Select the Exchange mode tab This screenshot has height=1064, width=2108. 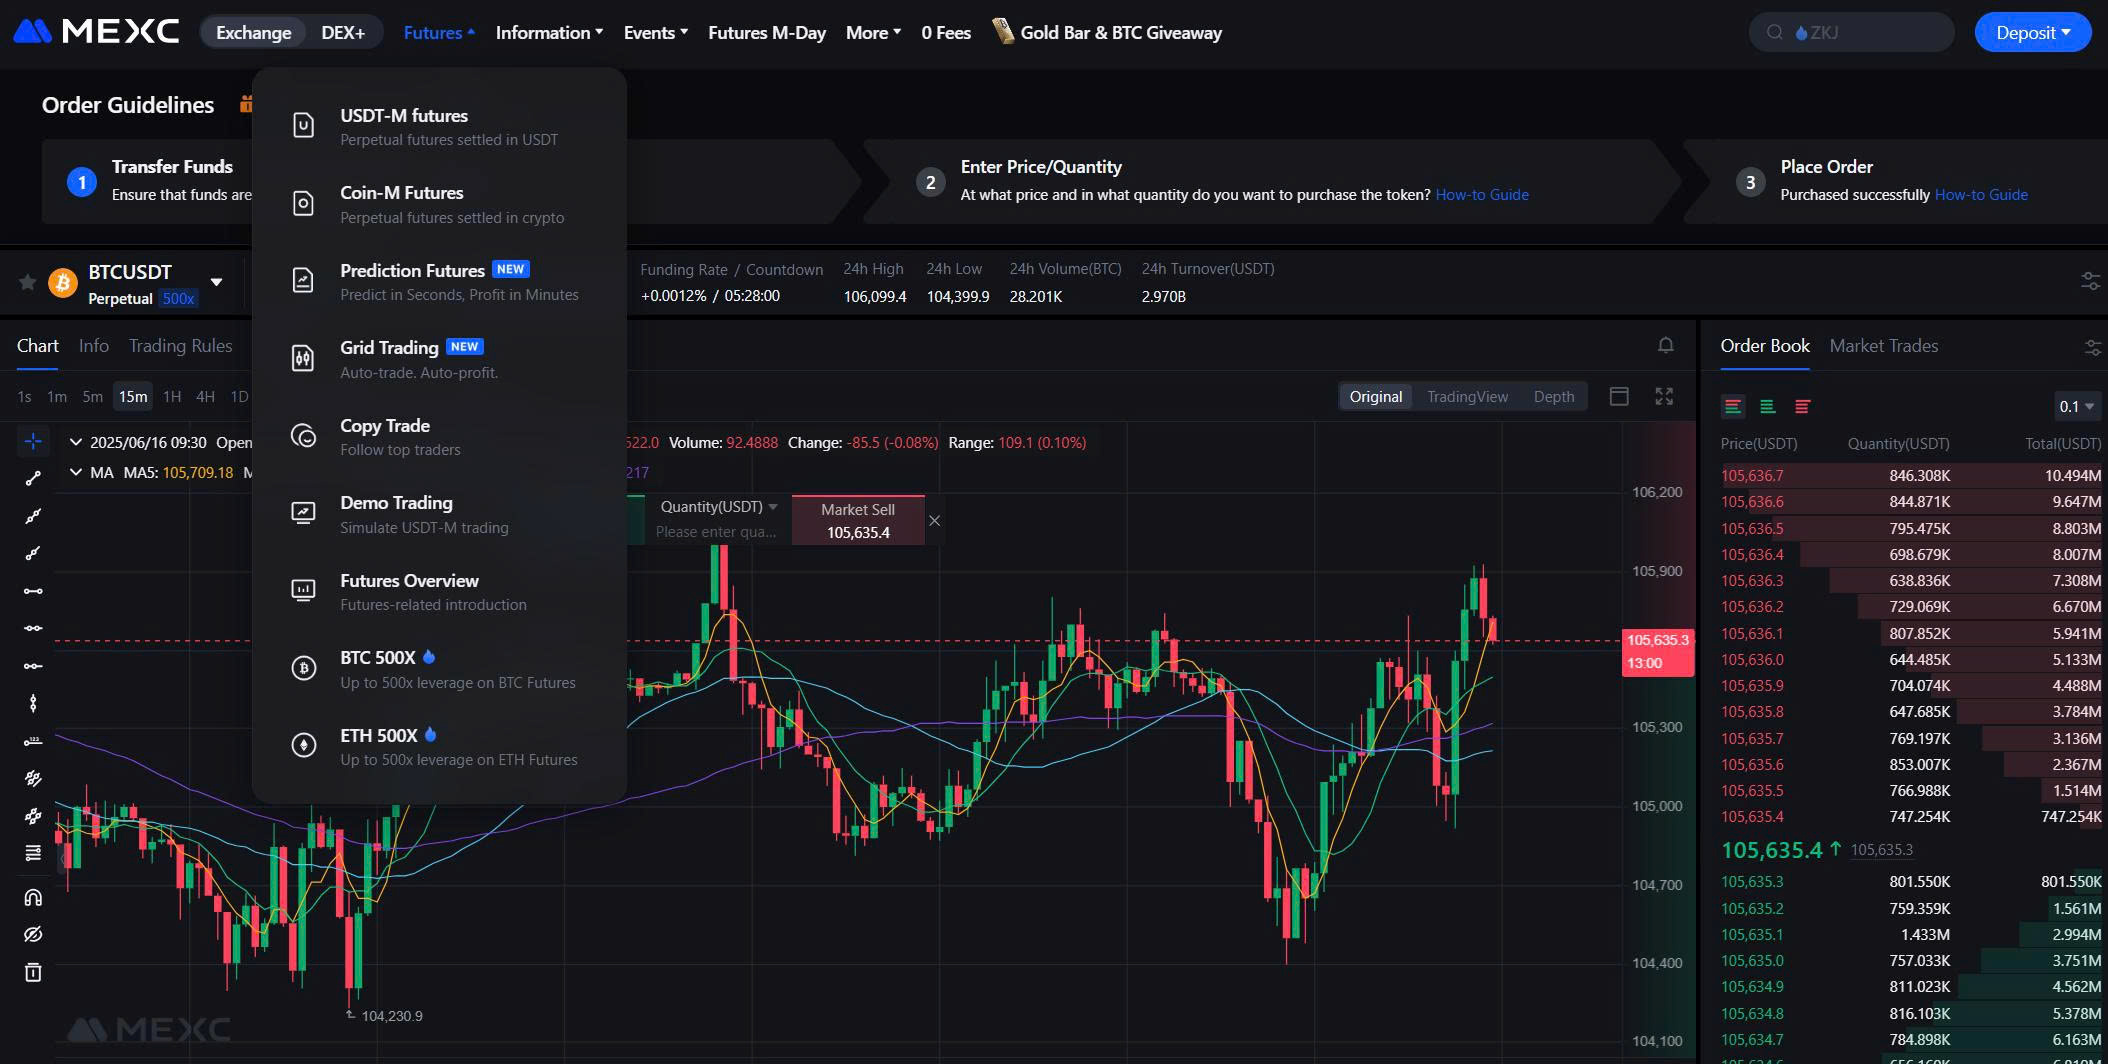[253, 32]
